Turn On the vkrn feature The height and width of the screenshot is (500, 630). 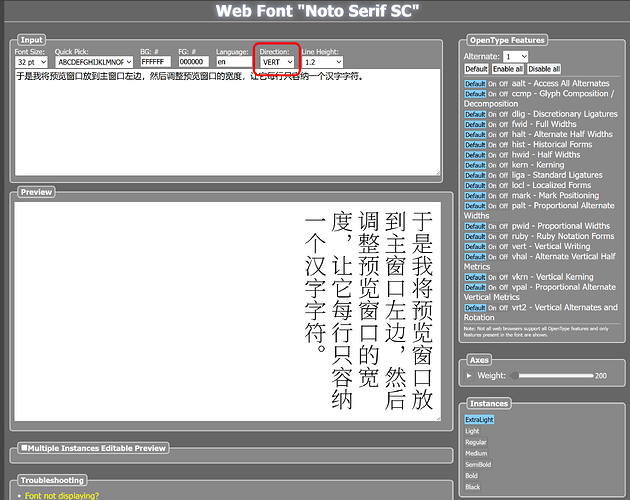[492, 277]
